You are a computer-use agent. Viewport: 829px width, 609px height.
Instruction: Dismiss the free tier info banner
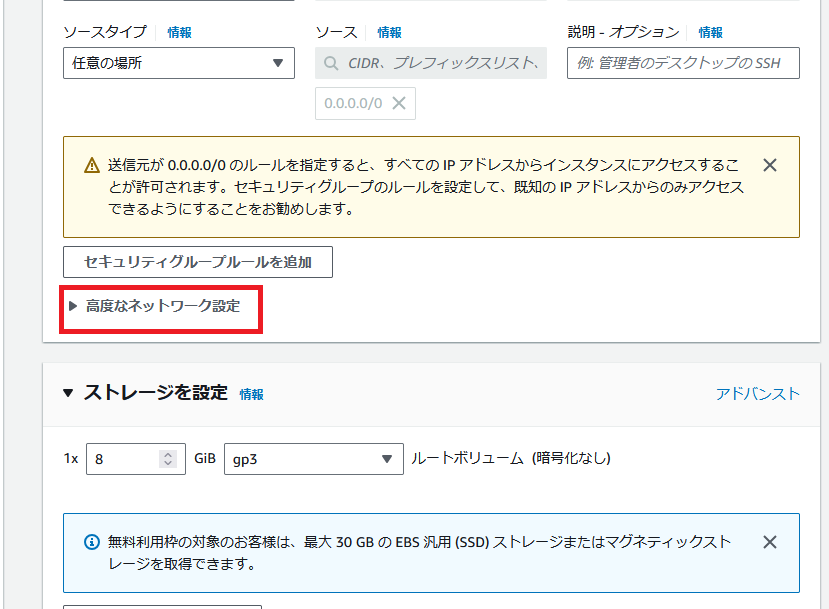pyautogui.click(x=770, y=542)
